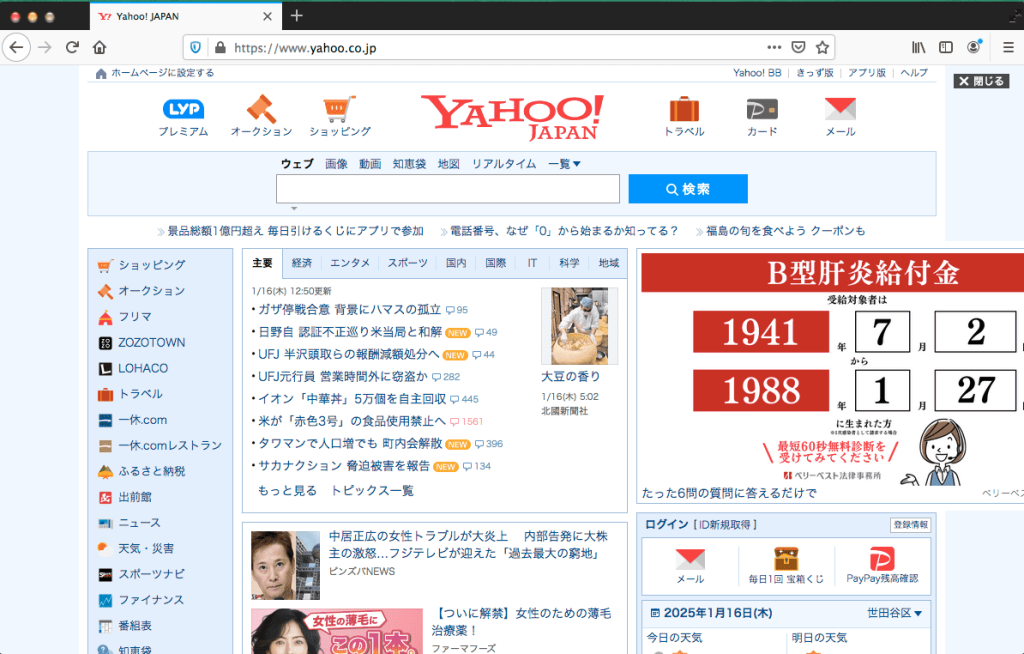Reload the page with the refresh icon
Viewport: 1024px width, 654px height.
coord(72,47)
